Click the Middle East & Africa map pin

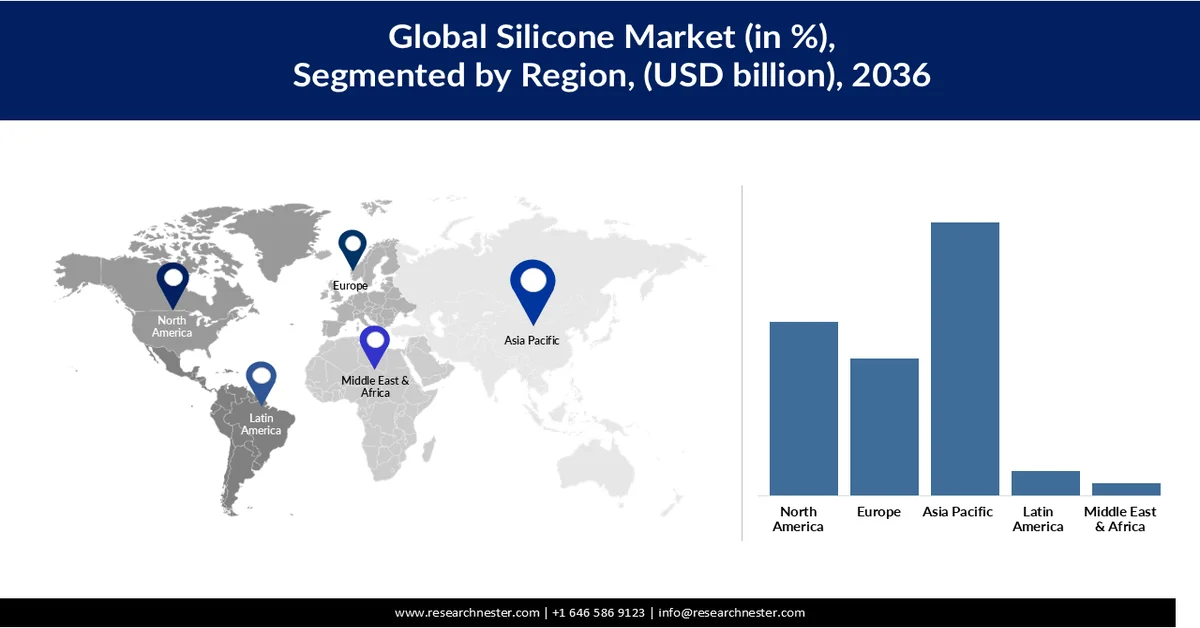pos(375,348)
